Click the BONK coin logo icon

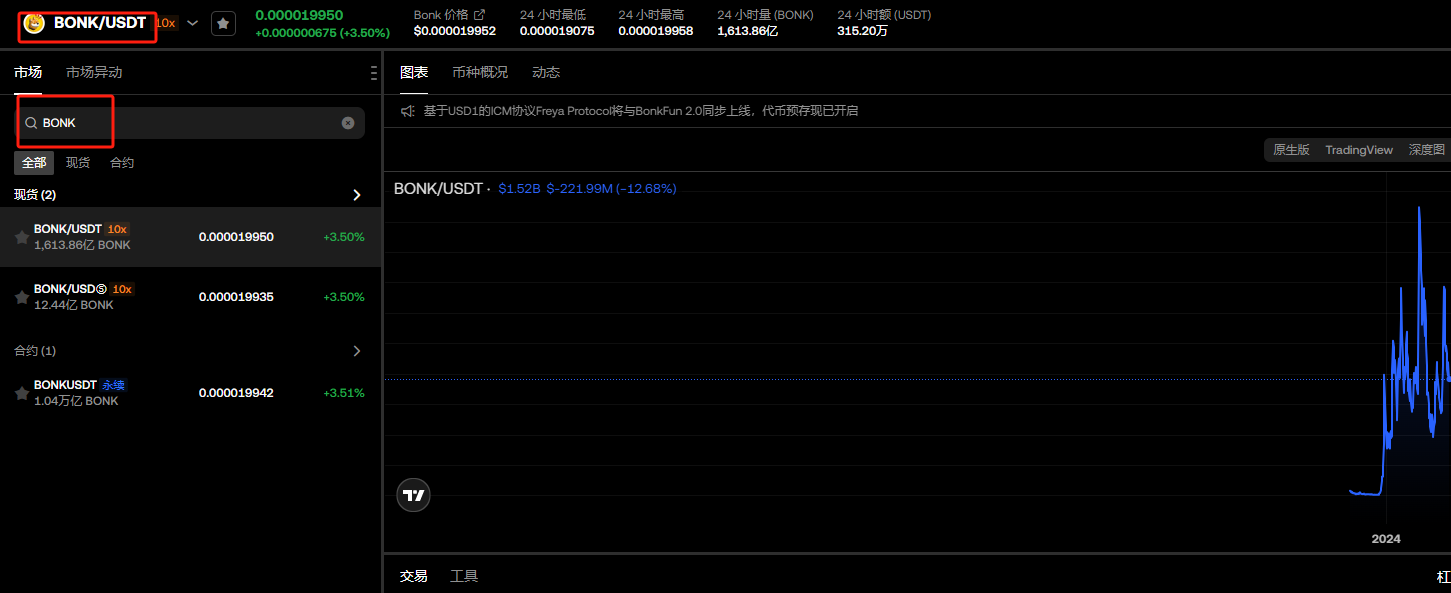coord(34,23)
